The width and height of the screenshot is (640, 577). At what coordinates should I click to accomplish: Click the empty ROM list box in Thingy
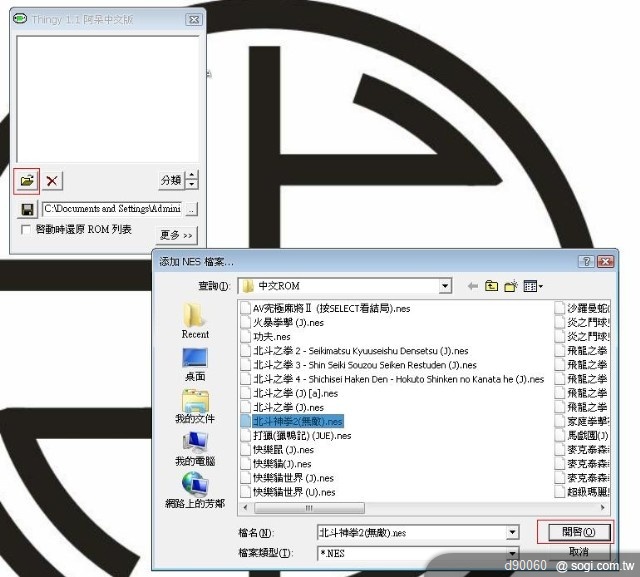click(x=108, y=99)
